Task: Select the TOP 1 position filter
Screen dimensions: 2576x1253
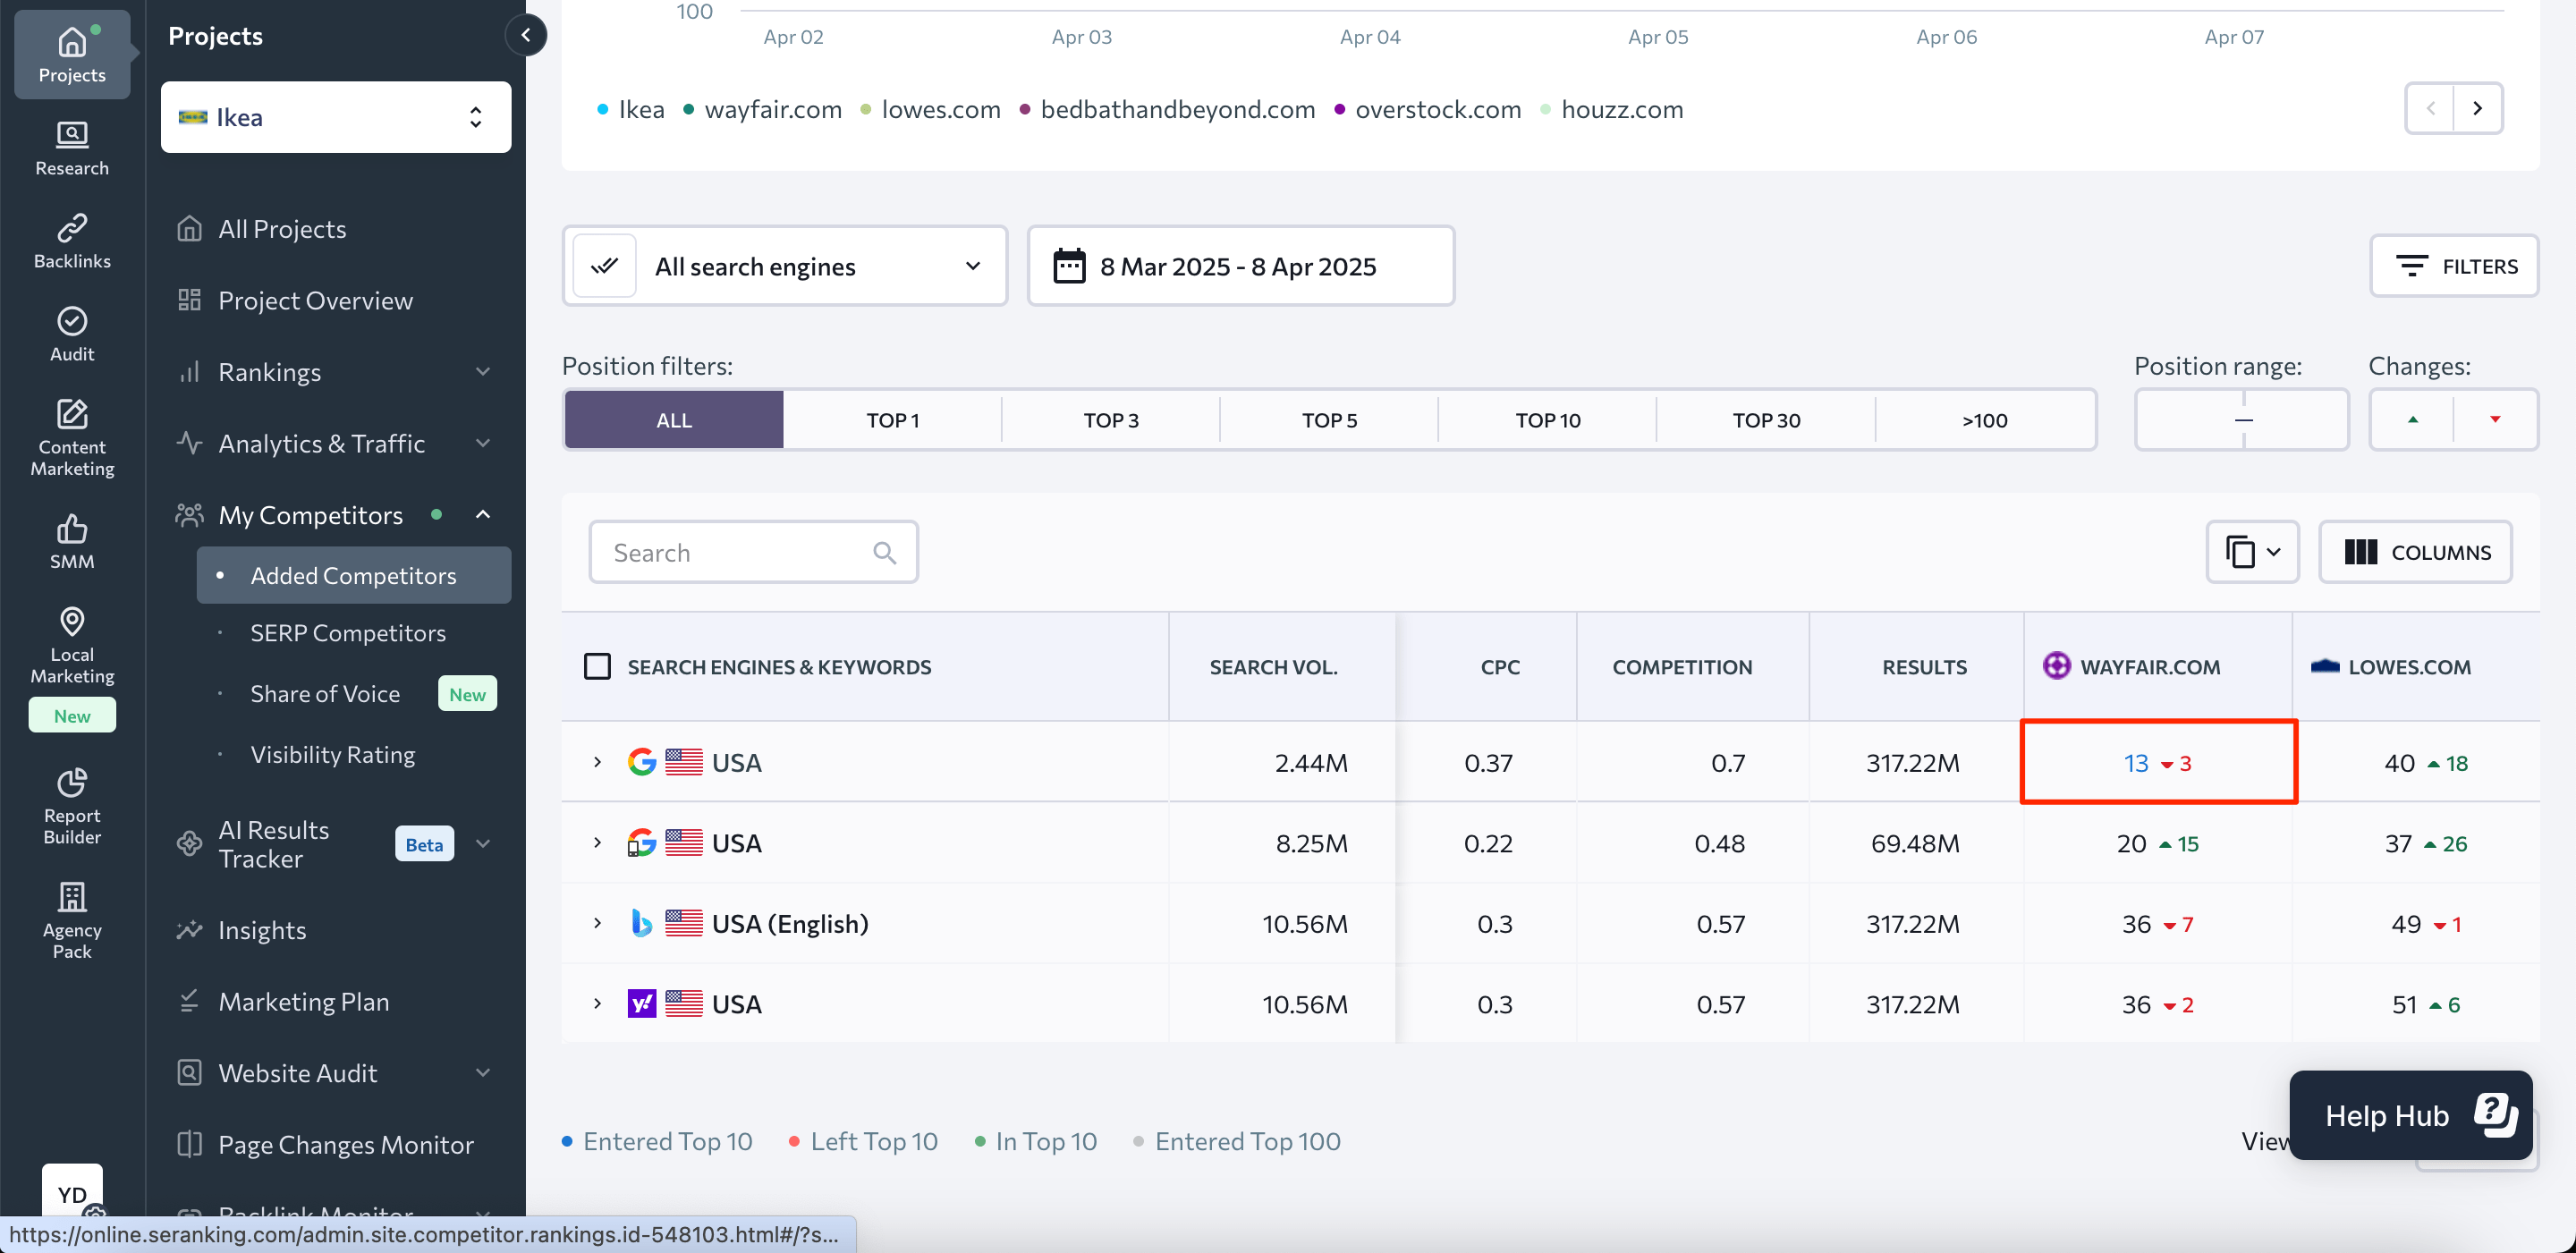Action: (x=892, y=420)
